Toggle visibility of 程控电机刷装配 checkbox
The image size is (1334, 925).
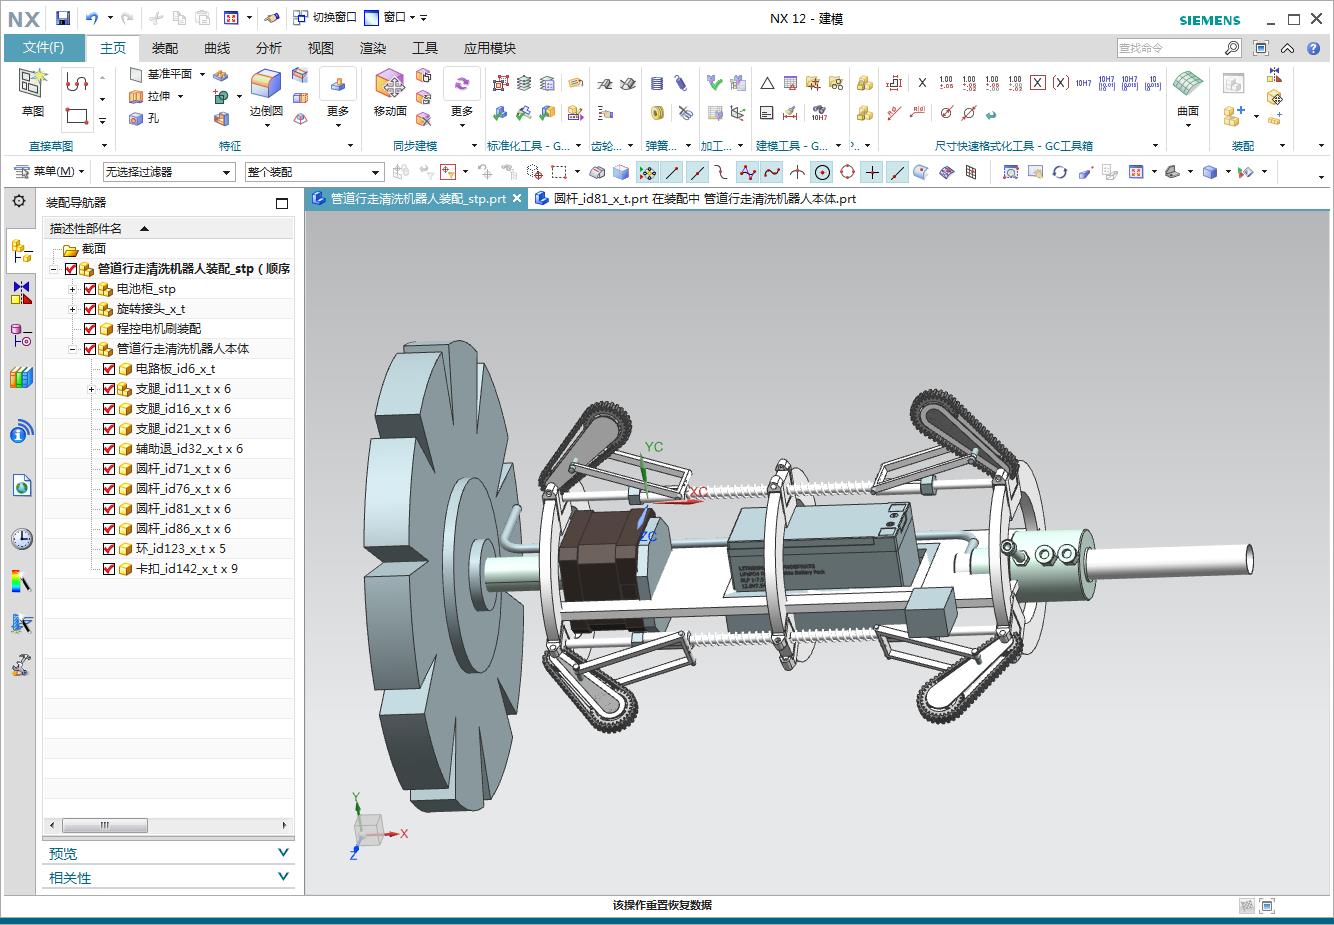coord(90,329)
